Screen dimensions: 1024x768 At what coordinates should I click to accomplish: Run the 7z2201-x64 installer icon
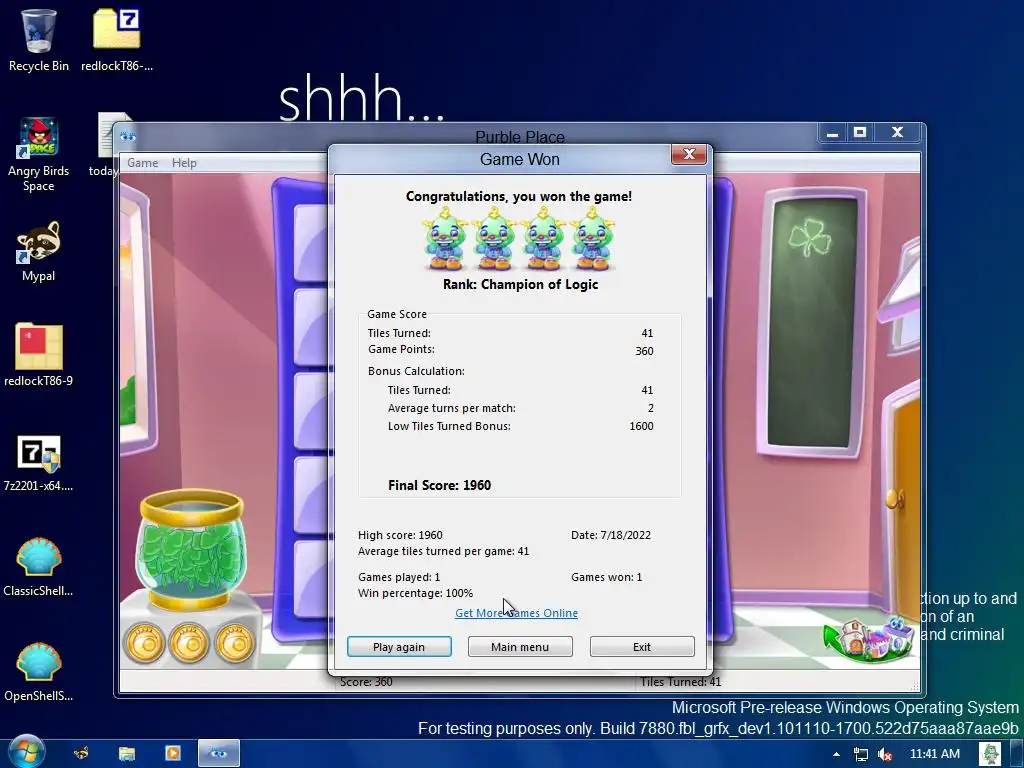tap(39, 461)
